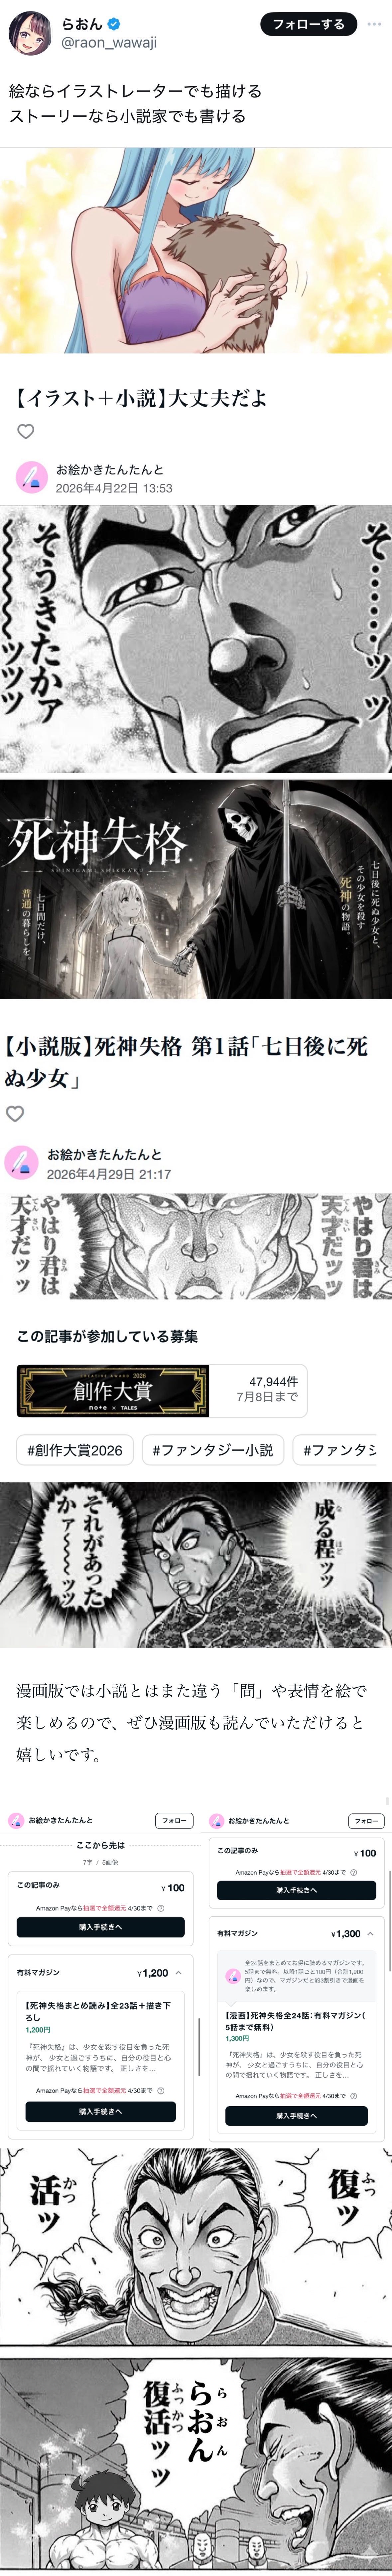This screenshot has height=2576, width=392.
Task: Like the 【イラスト+小説】大丈夫だよ article heart
Action: pyautogui.click(x=26, y=432)
